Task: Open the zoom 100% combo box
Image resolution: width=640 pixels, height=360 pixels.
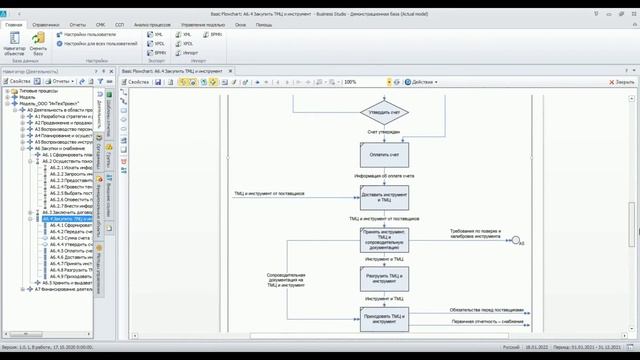Action: coord(367,82)
